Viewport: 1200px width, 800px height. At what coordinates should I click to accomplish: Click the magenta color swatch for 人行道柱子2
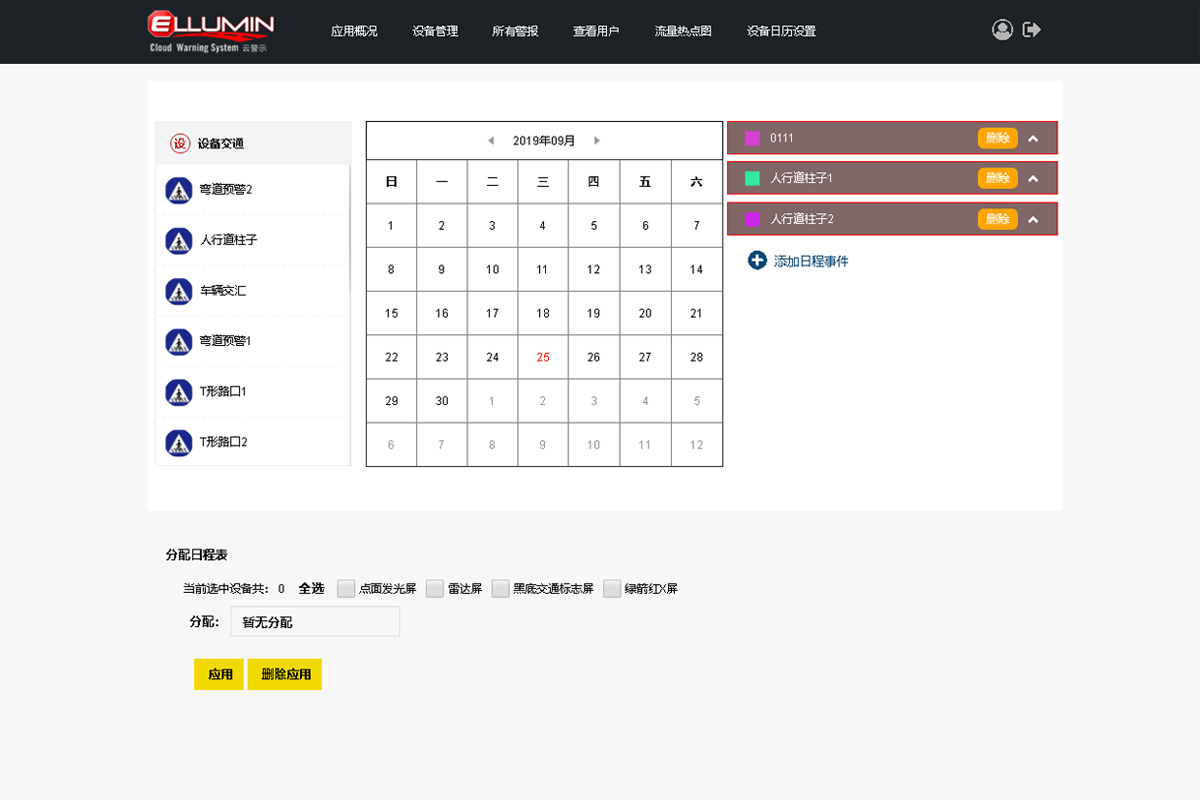[753, 219]
